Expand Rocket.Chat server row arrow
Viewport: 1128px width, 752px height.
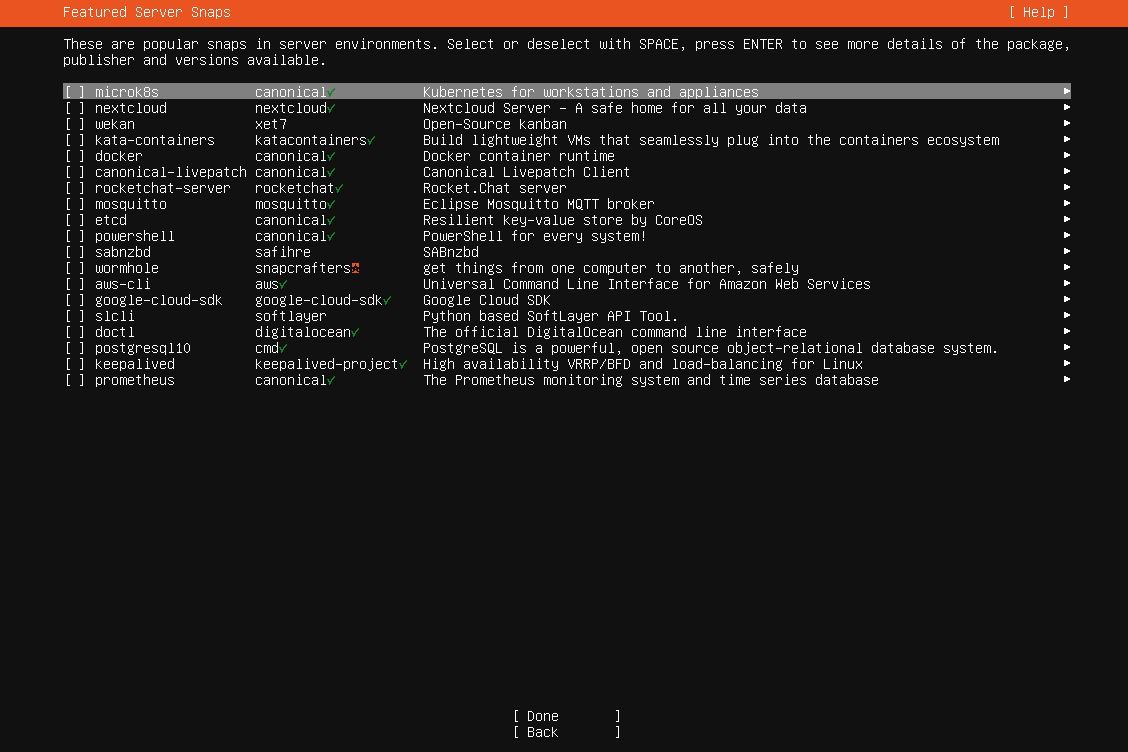tap(1067, 187)
